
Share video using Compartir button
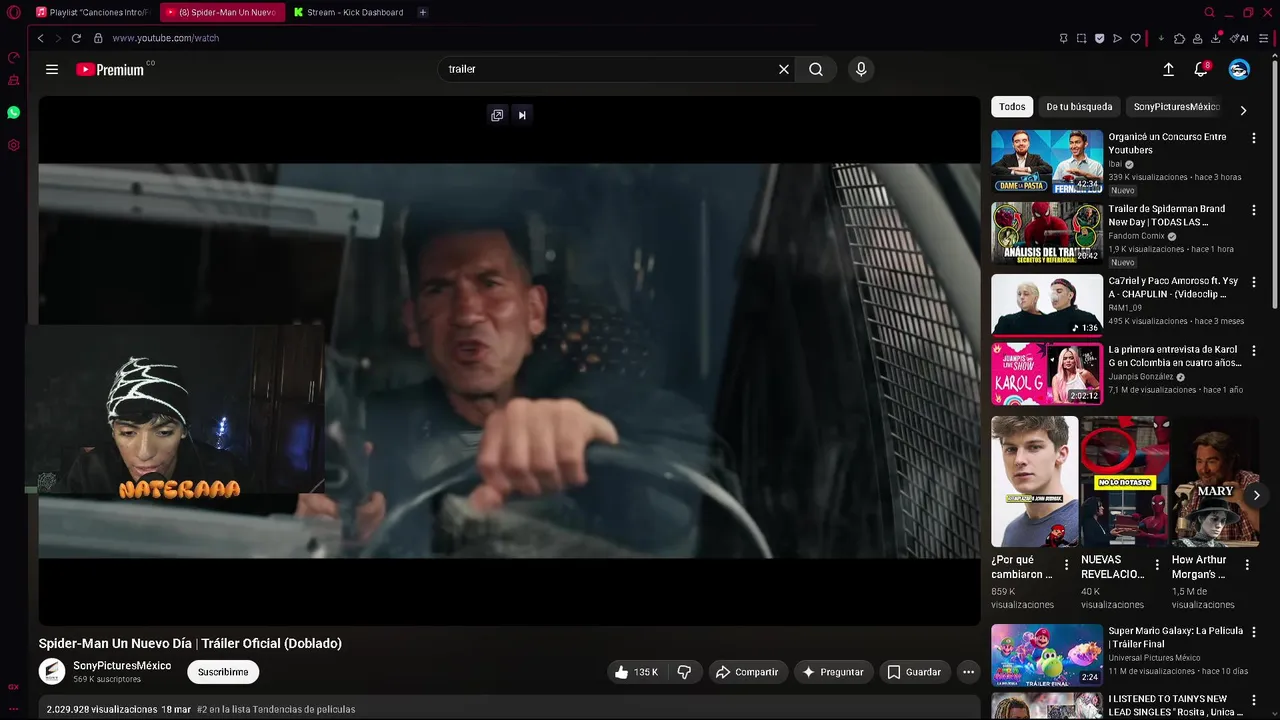(747, 672)
